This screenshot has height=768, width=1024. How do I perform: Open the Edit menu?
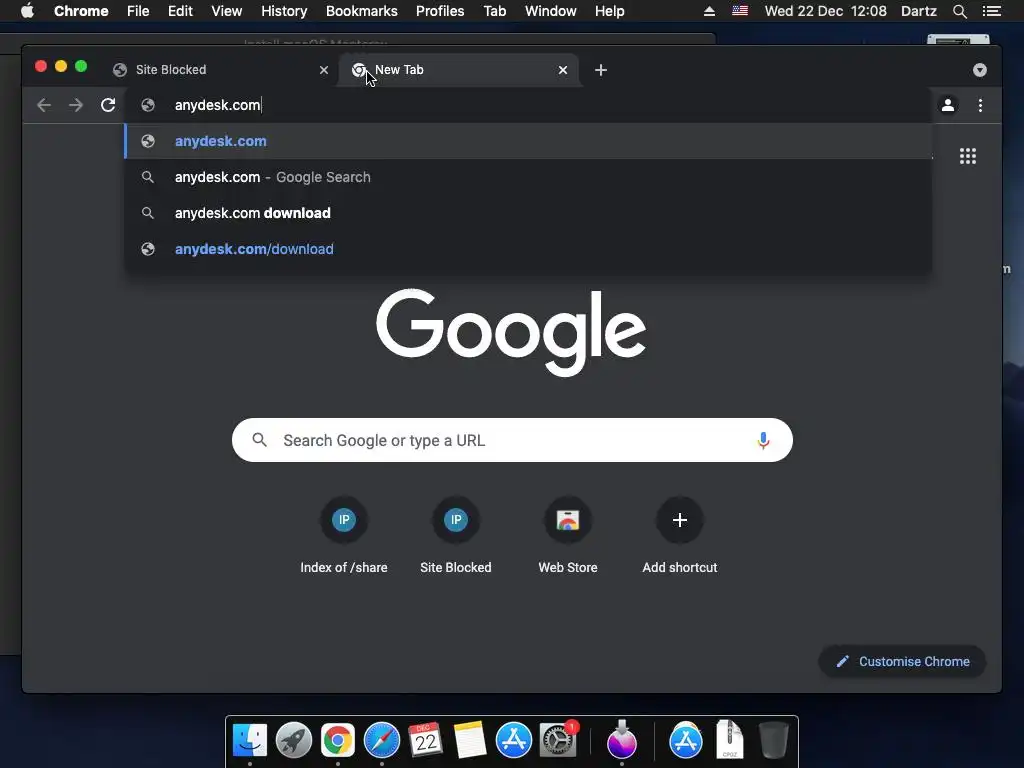(x=180, y=11)
